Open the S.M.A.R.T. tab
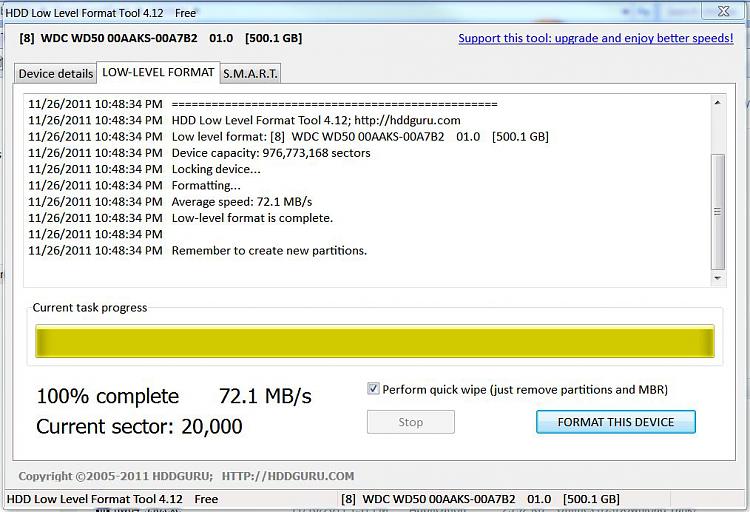Image resolution: width=750 pixels, height=512 pixels. point(250,74)
